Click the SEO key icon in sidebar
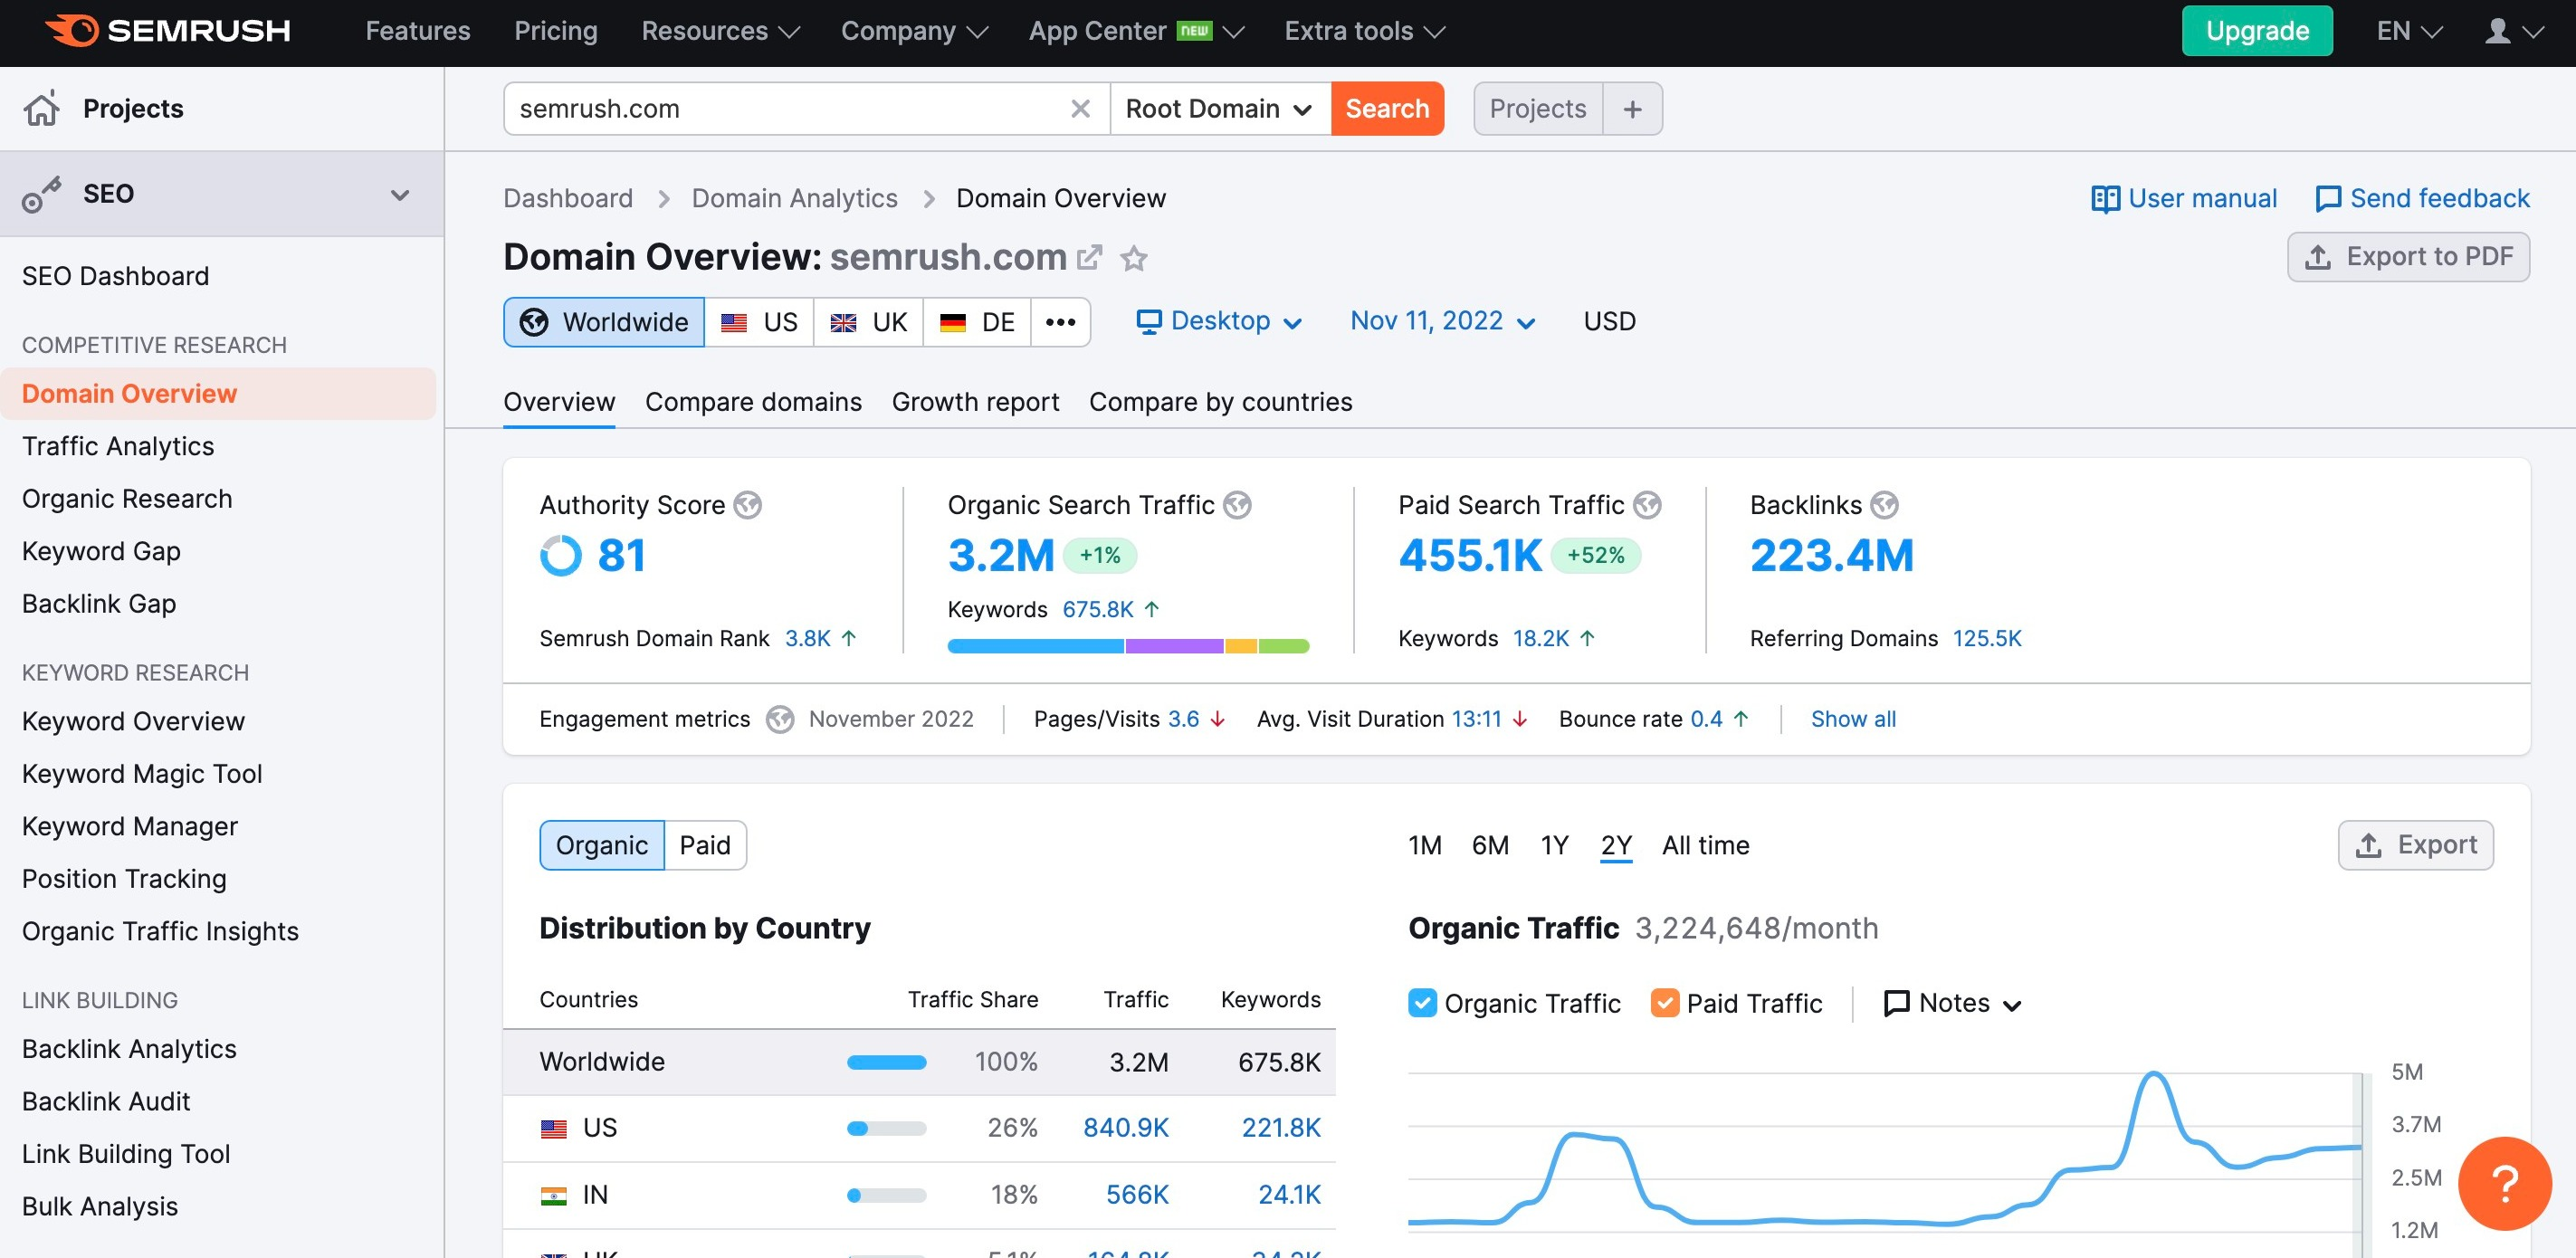 coord(42,194)
